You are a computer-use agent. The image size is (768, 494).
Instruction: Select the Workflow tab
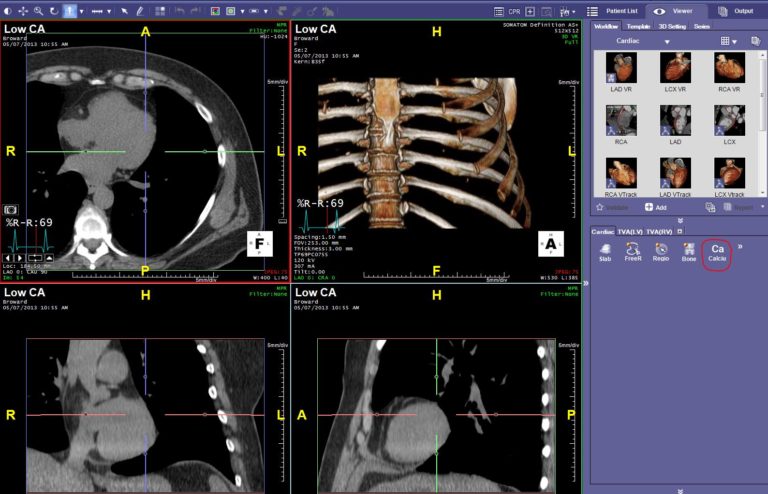[x=606, y=26]
